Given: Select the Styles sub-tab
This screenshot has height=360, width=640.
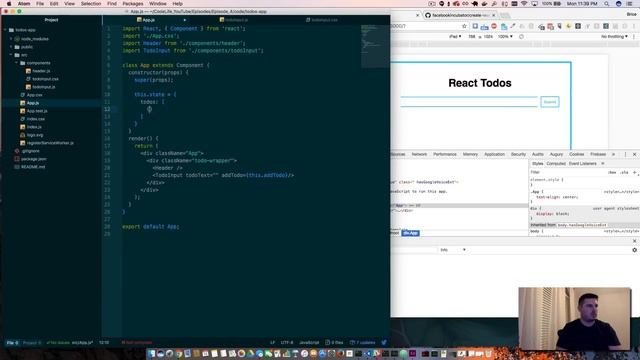Looking at the screenshot, I should (538, 164).
